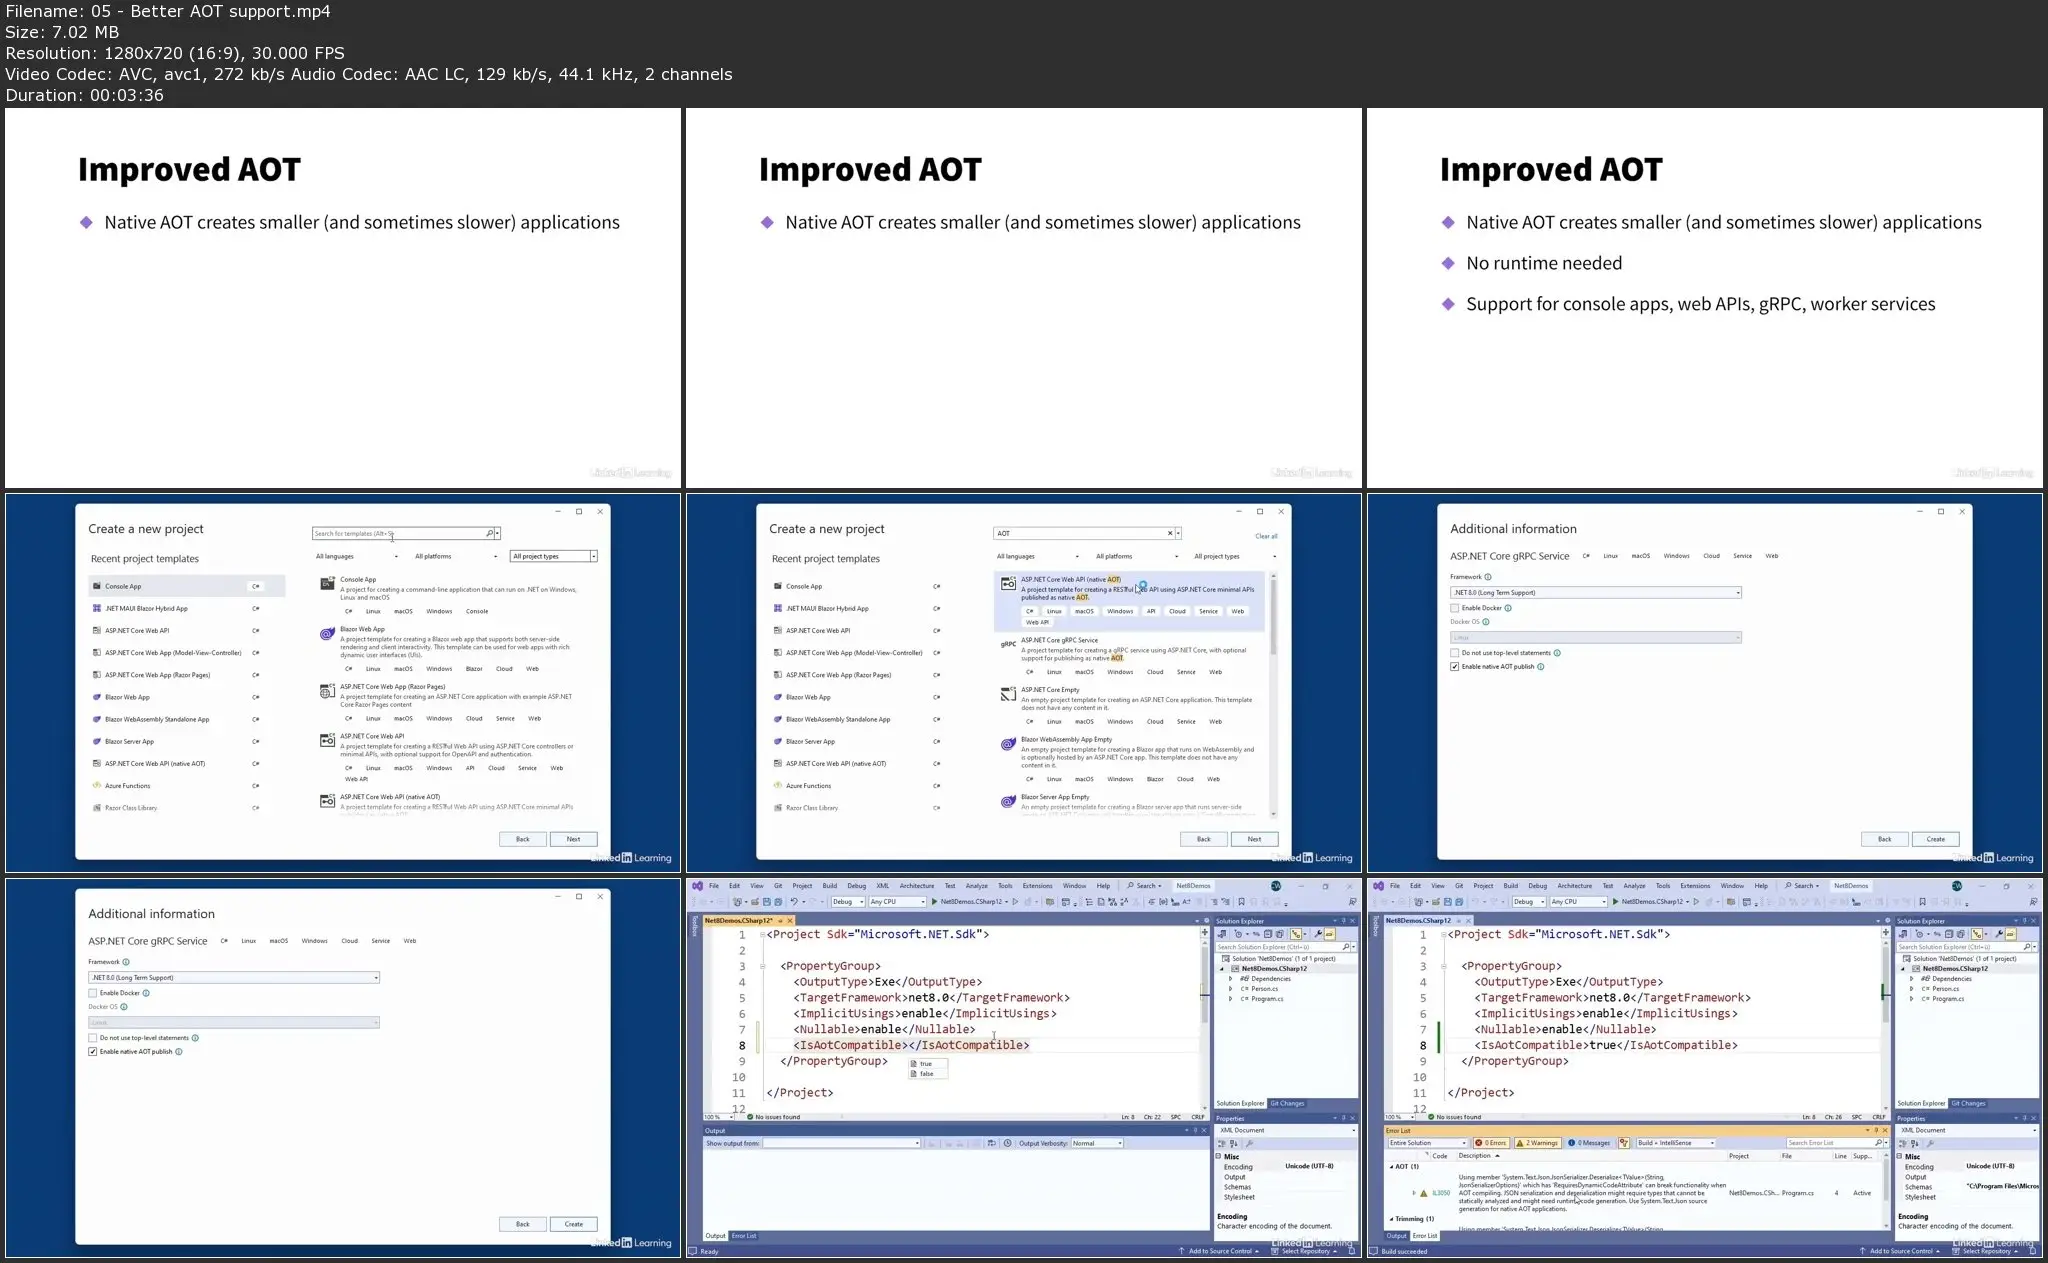Image resolution: width=2048 pixels, height=1263 pixels.
Task: Click notification bell in Output-frame status bar
Action: point(1352,1251)
